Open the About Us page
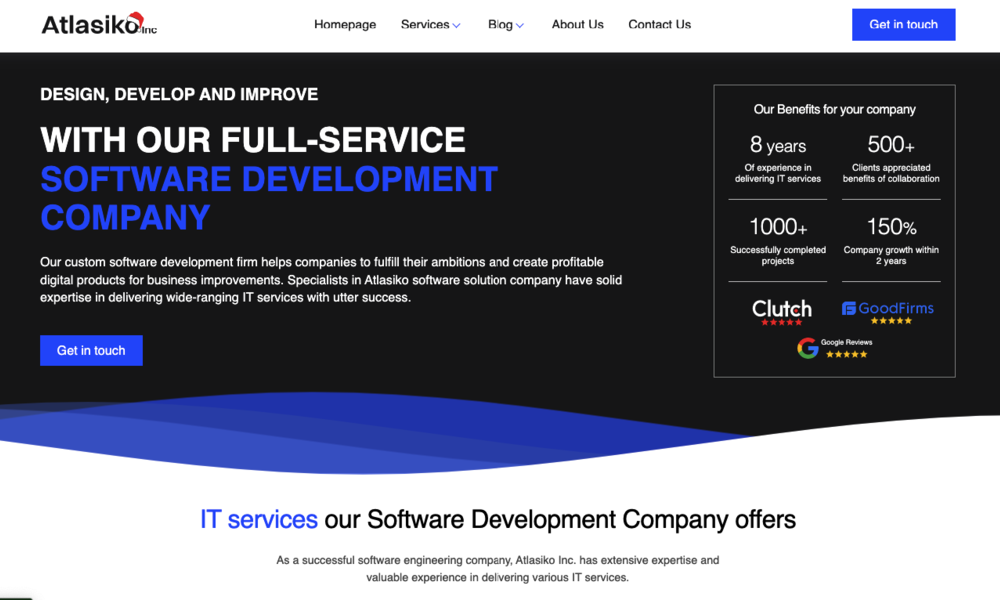 [577, 24]
